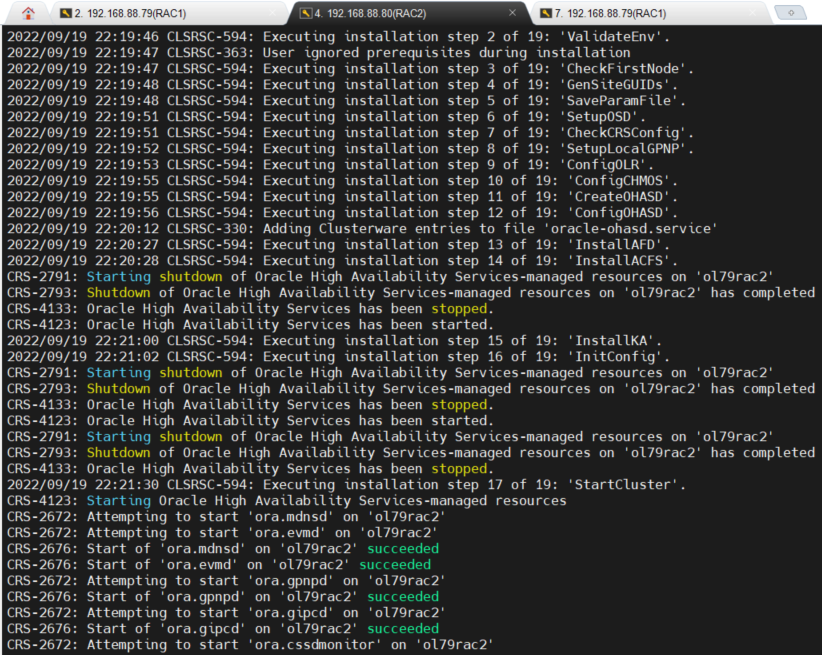Click the 'SetupOSD' step 6 line
Screen dimensions: 822x655
tap(327, 117)
